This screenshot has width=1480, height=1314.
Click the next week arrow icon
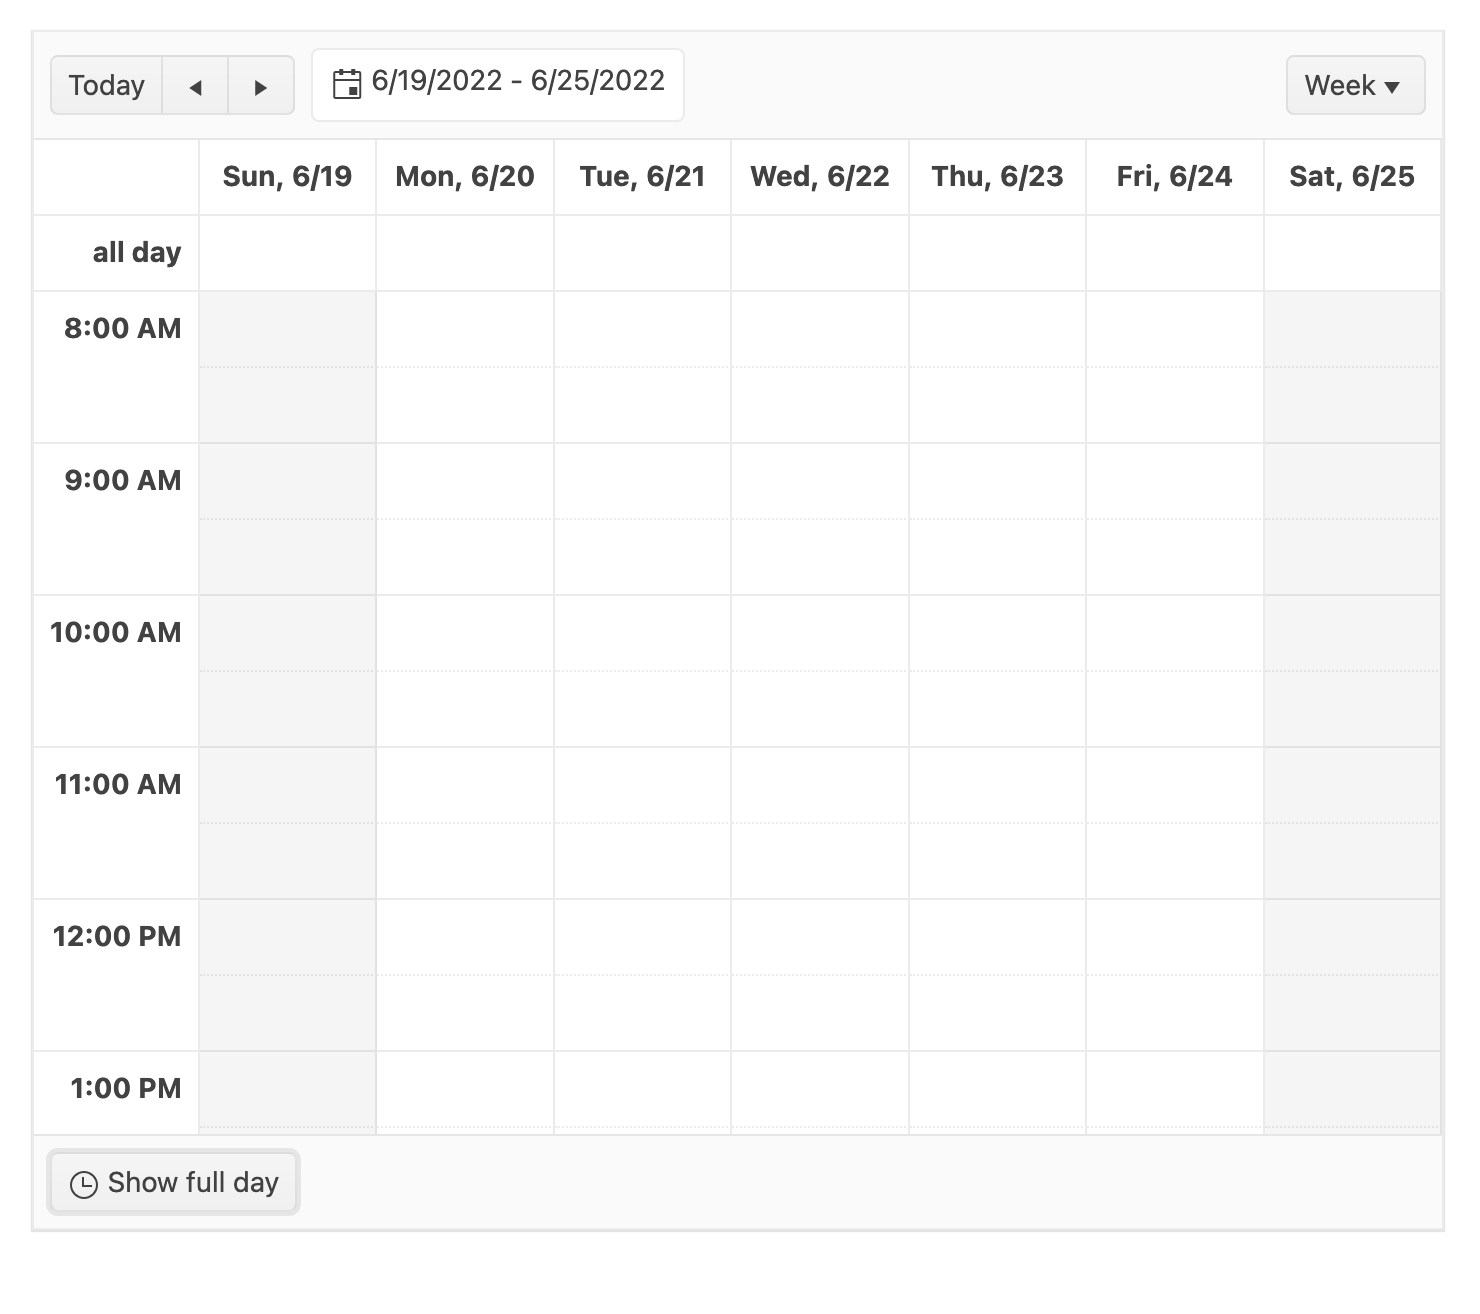point(261,87)
